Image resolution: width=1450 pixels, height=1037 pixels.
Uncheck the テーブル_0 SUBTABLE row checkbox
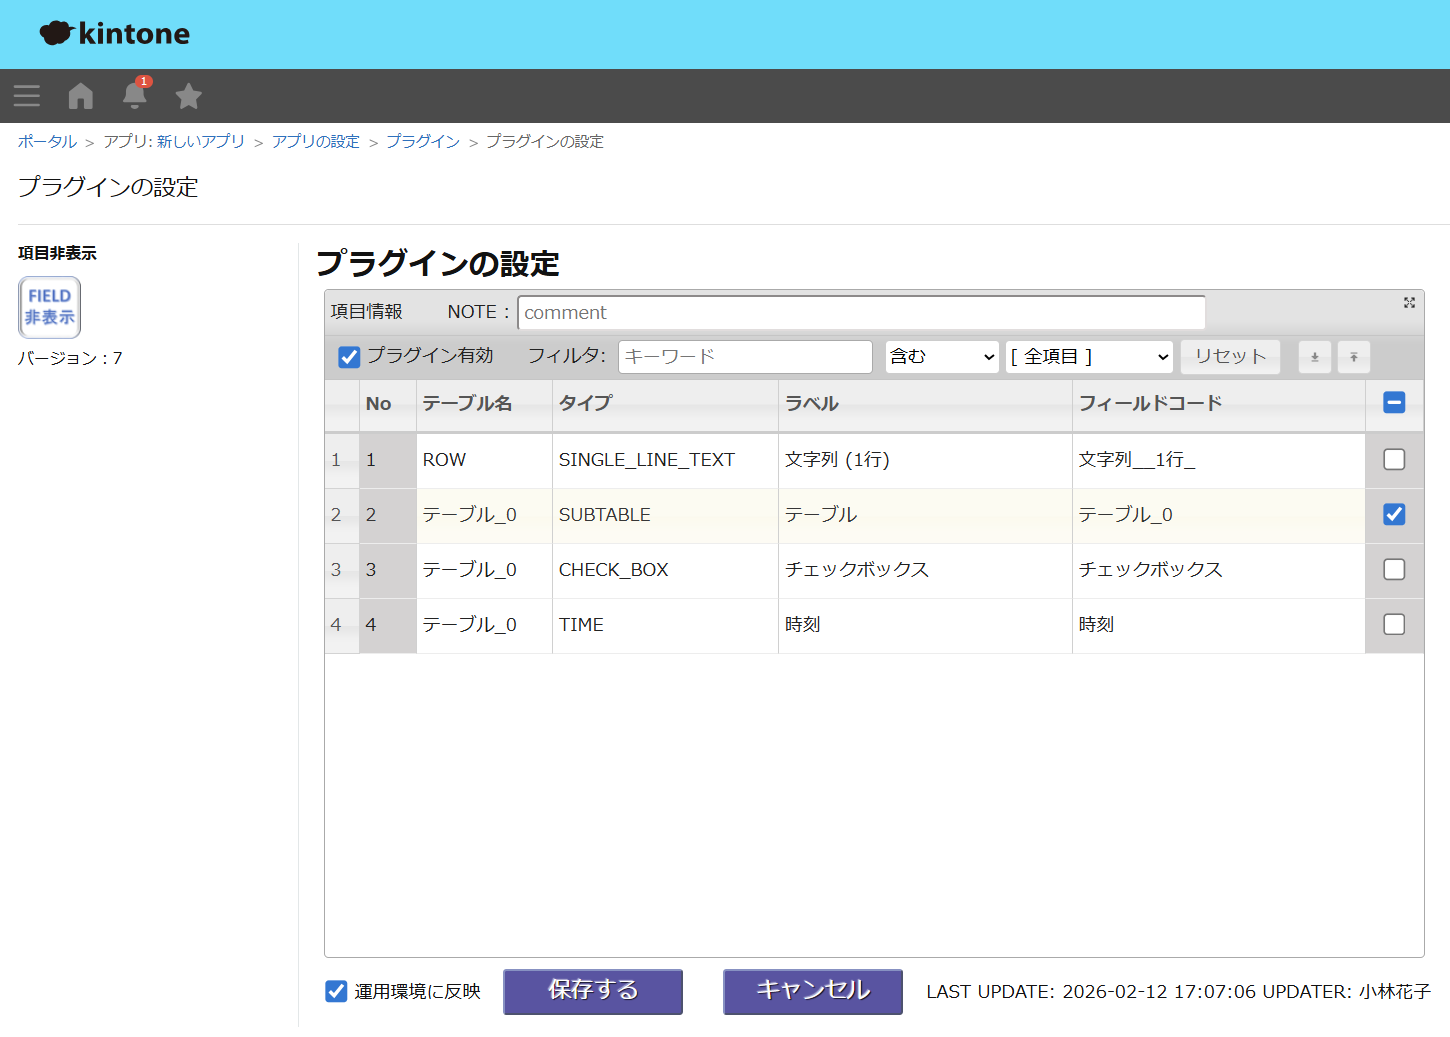(1394, 514)
